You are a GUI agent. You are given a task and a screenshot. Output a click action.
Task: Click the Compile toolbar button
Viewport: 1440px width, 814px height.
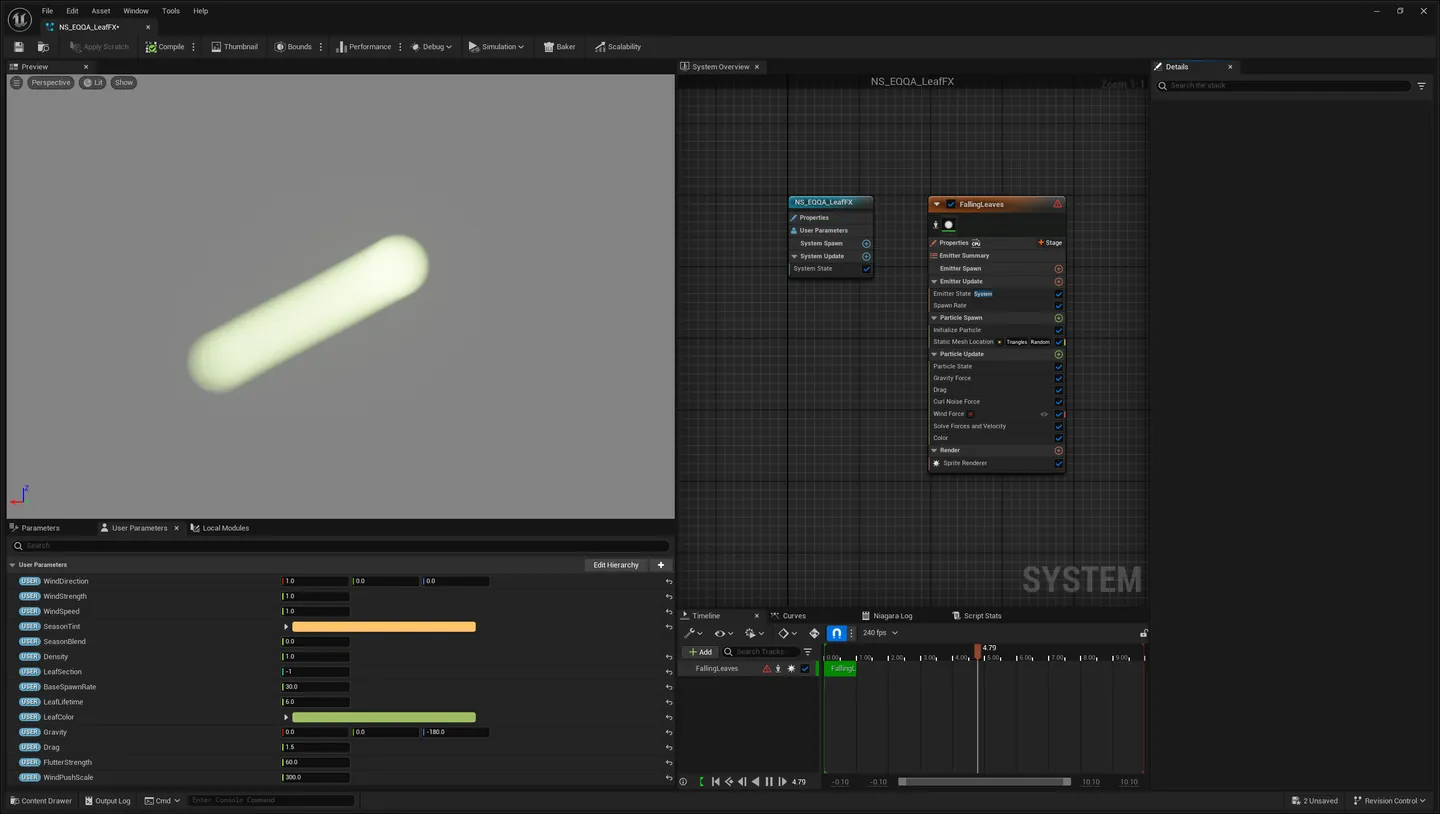[x=165, y=47]
